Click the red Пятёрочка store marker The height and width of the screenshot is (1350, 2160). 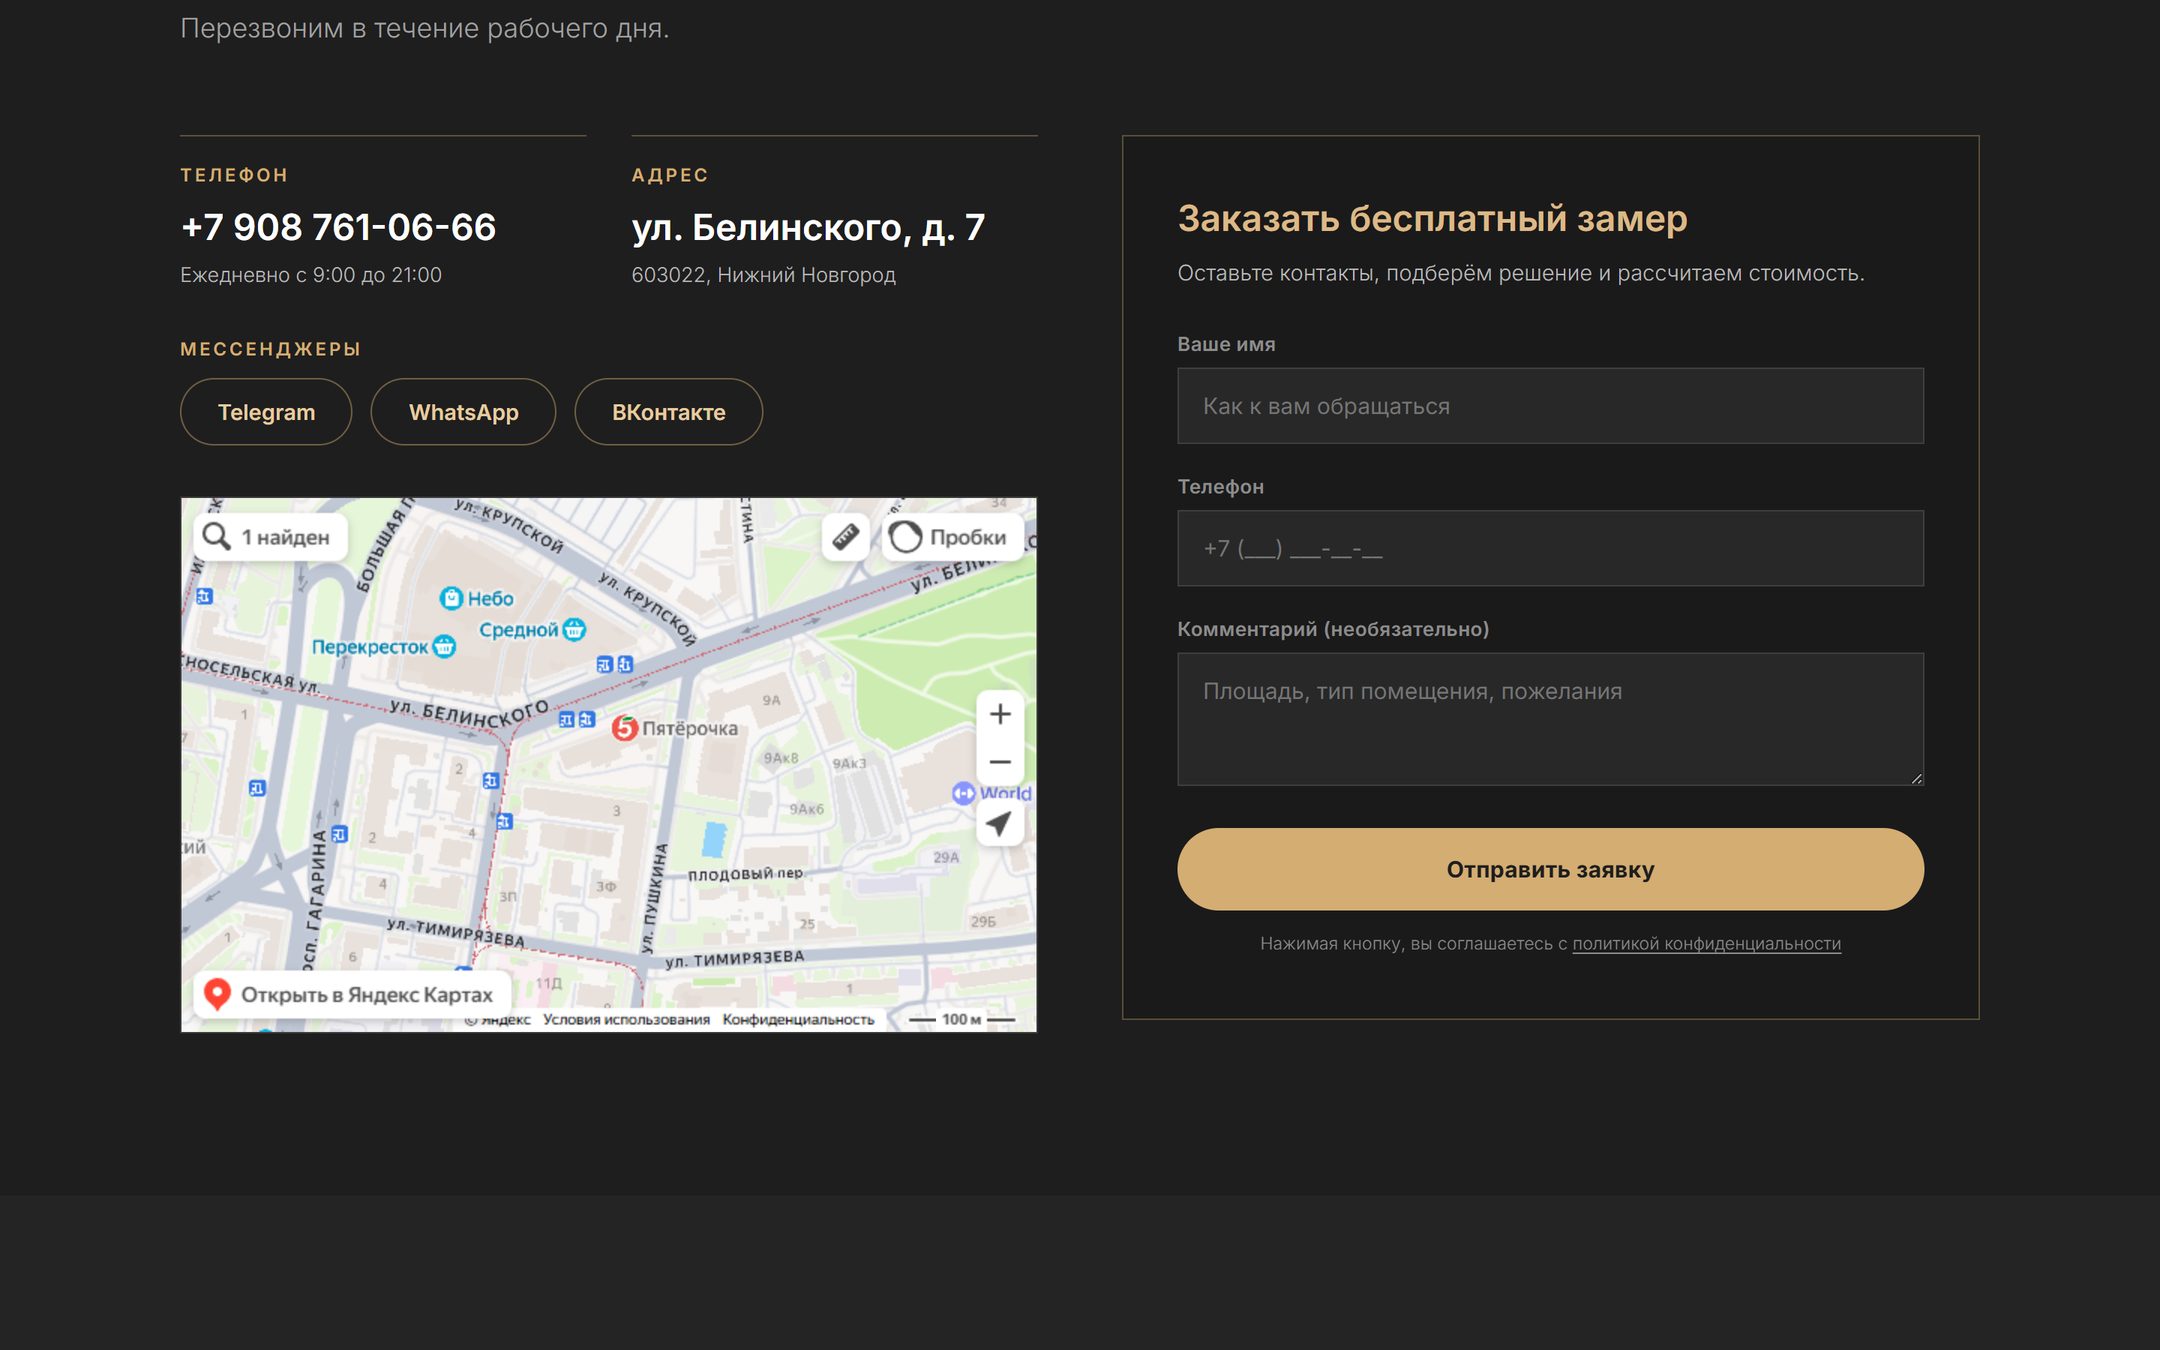coord(624,728)
